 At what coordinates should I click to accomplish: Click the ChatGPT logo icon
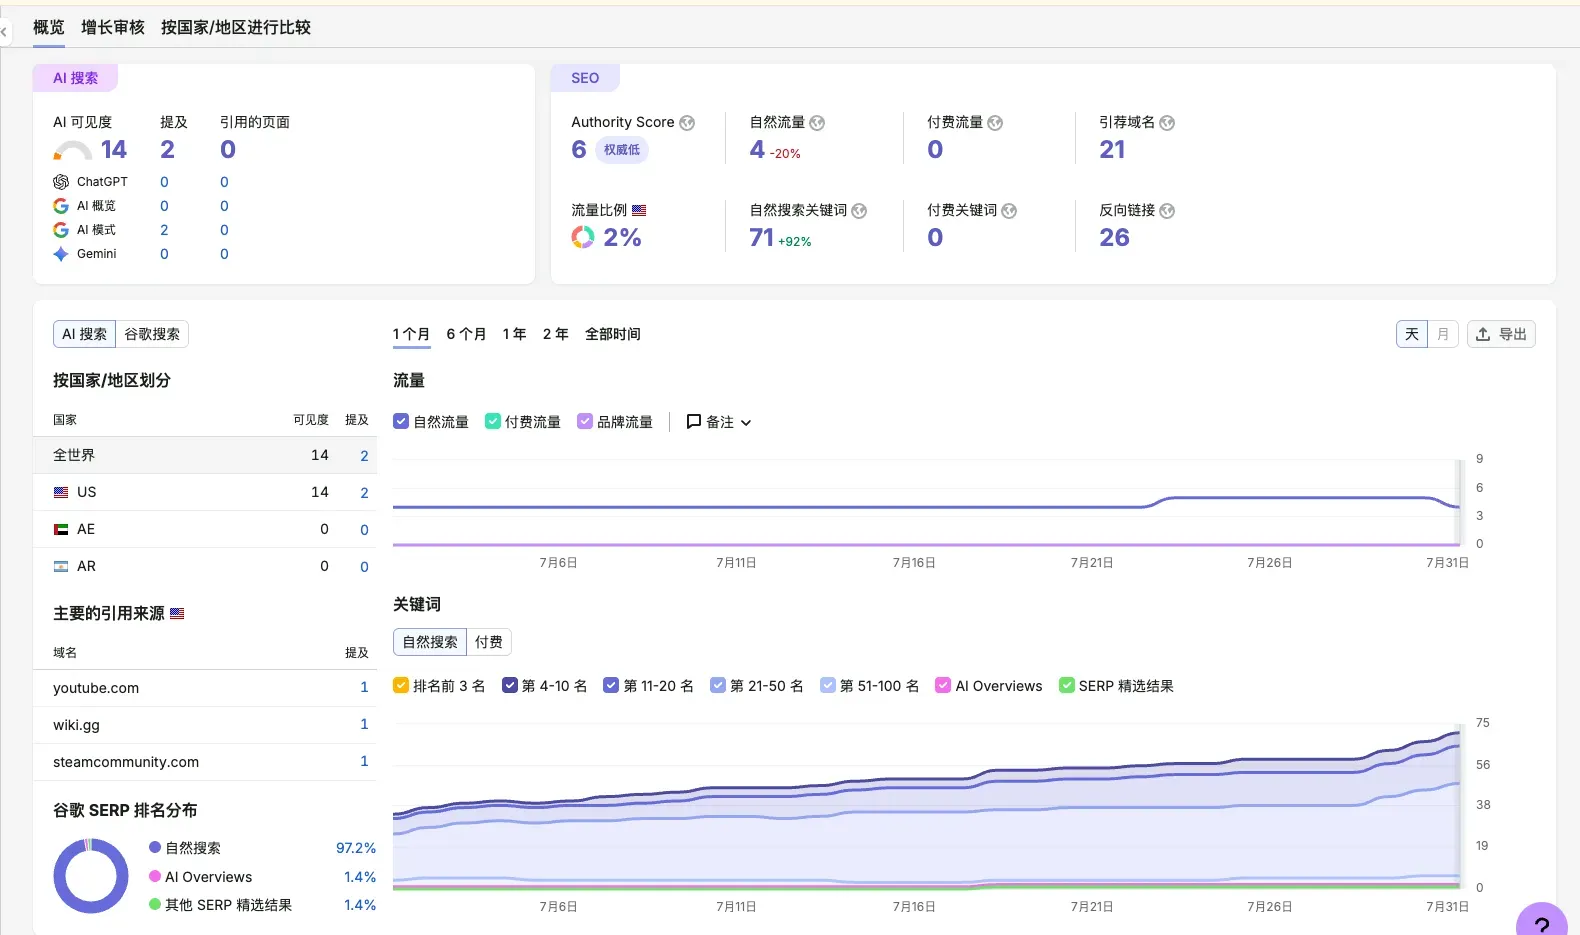(x=61, y=182)
